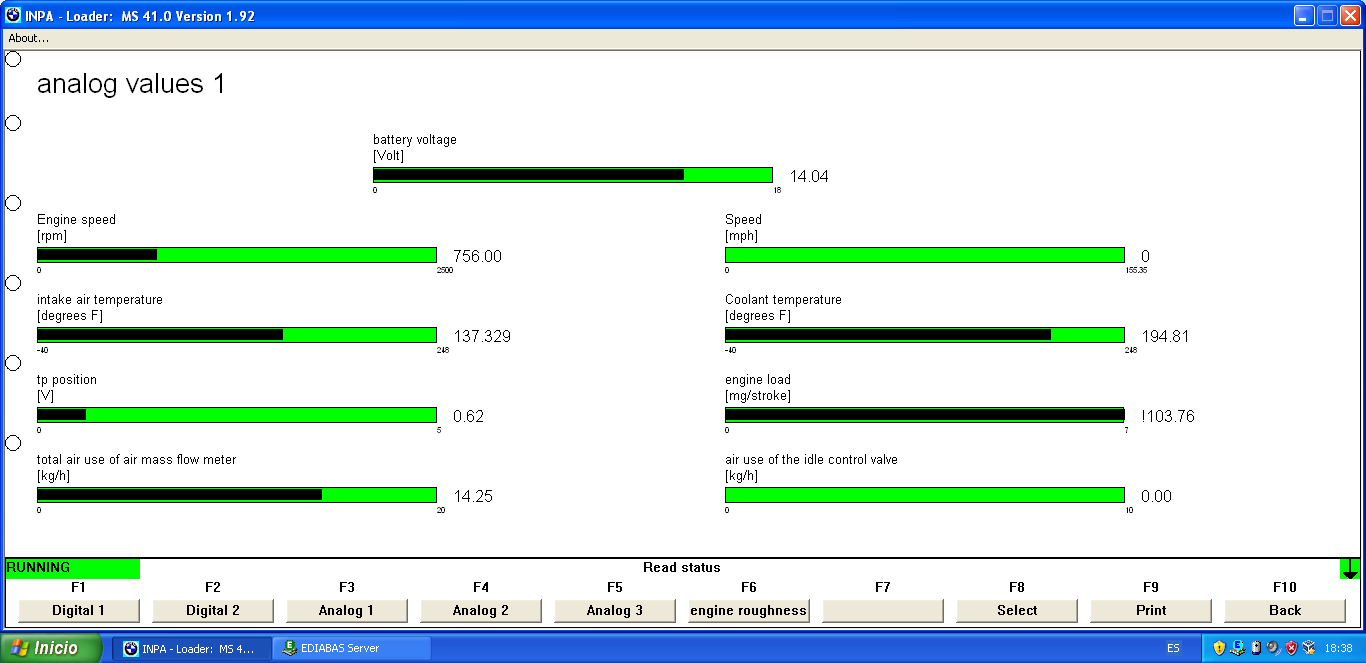Click the 137.329 intake temperature value
1366x663 pixels.
click(x=482, y=337)
